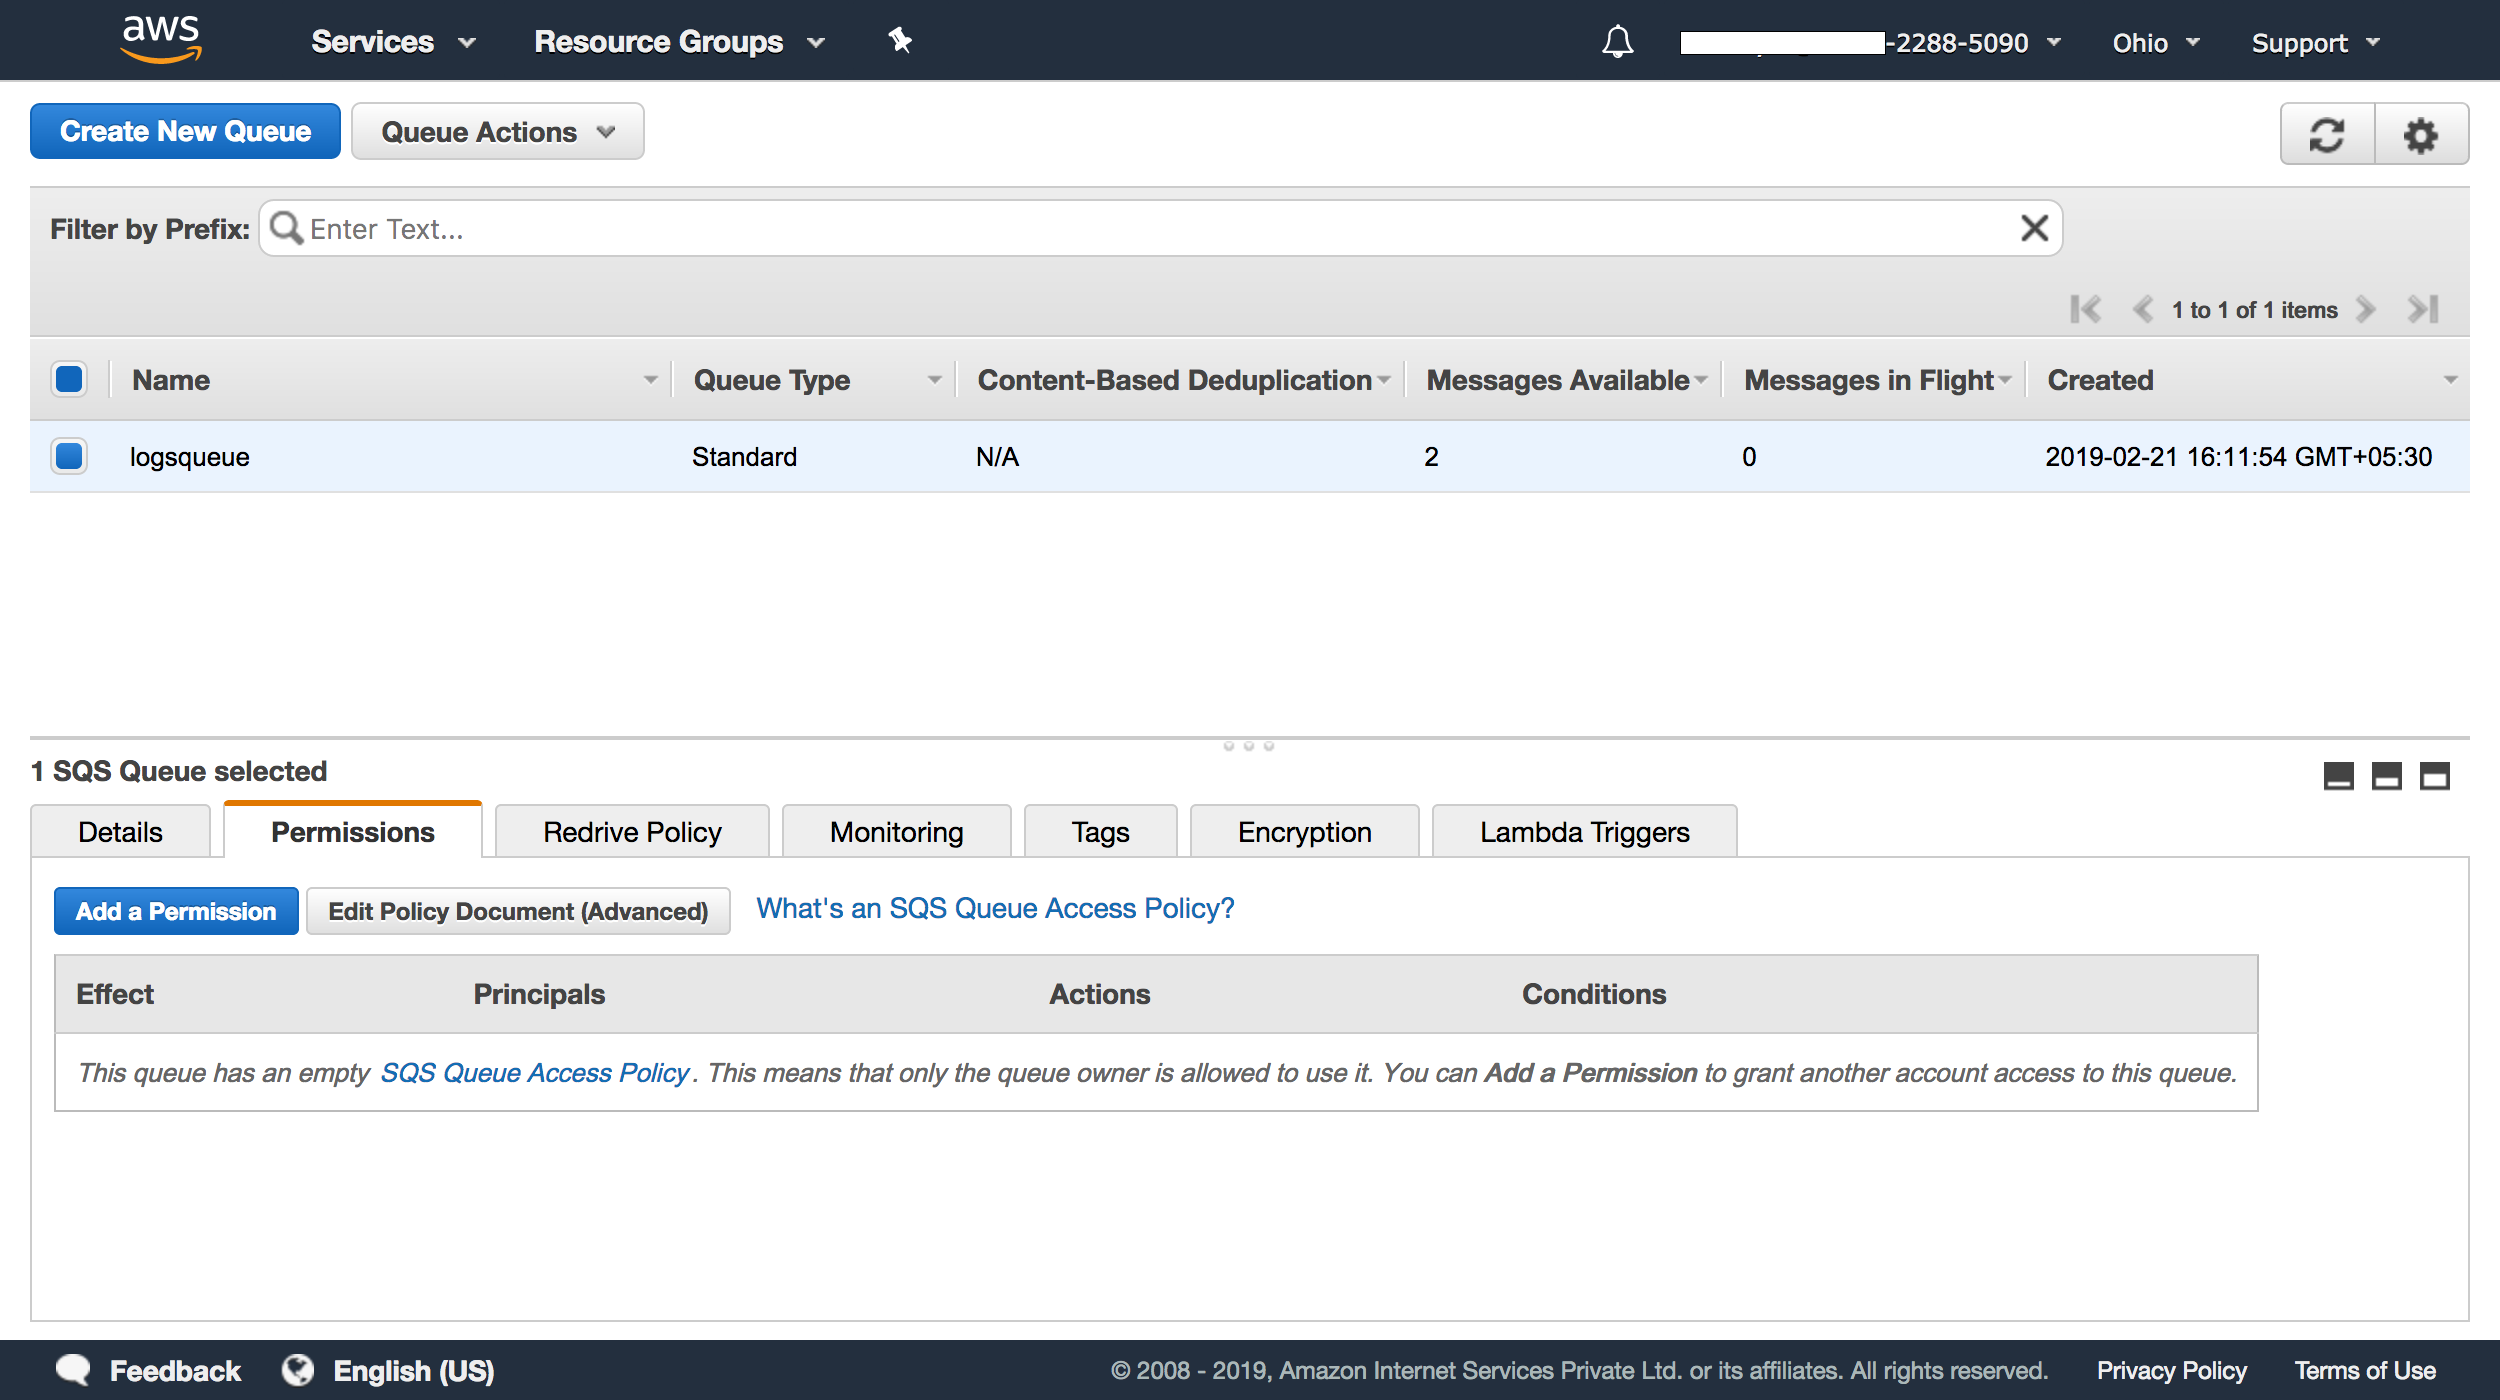The height and width of the screenshot is (1400, 2500).
Task: Open the SQS preferences gear icon
Action: [2421, 134]
